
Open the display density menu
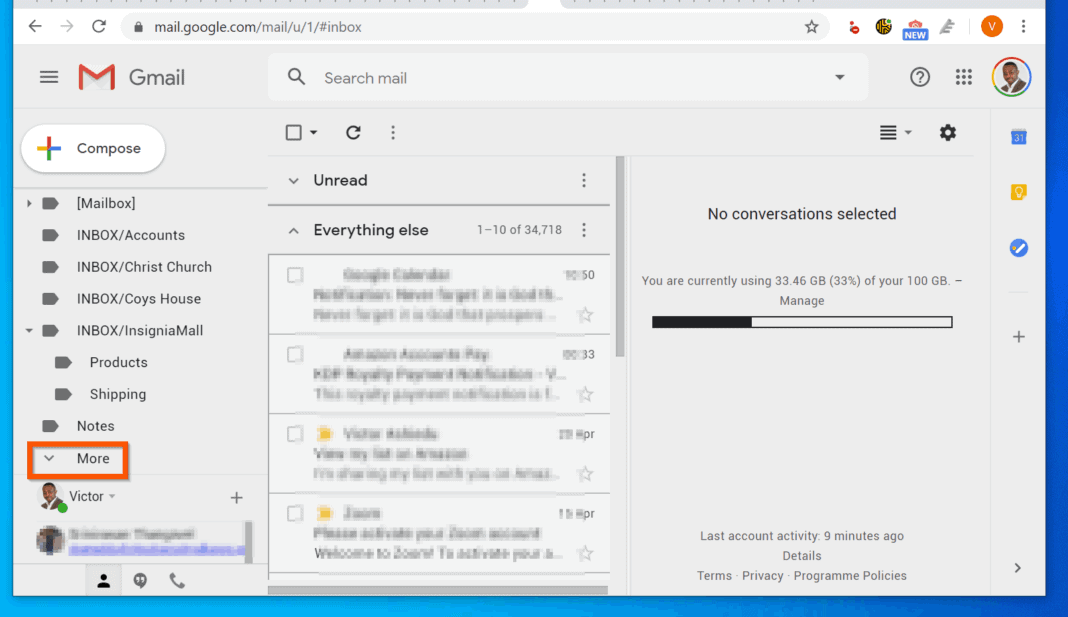point(893,132)
